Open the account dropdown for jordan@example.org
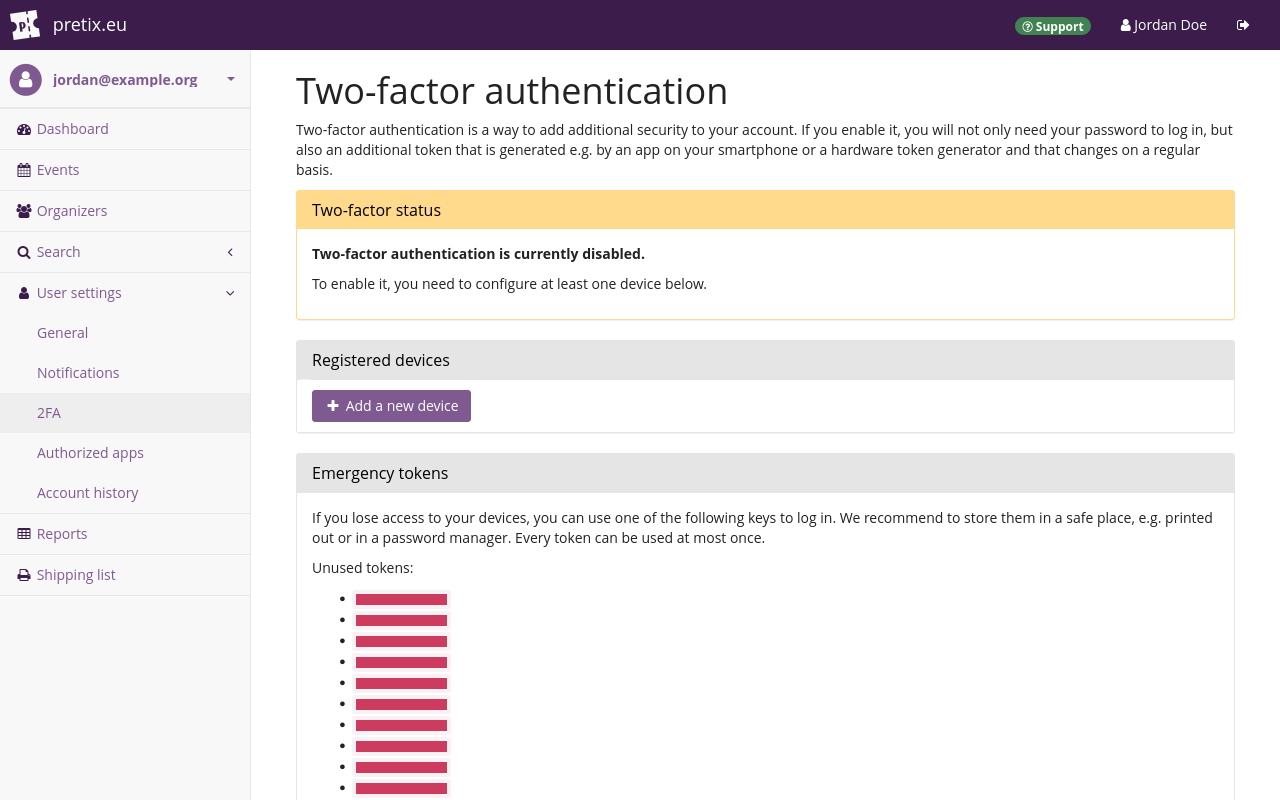The height and width of the screenshot is (800, 1280). [230, 79]
